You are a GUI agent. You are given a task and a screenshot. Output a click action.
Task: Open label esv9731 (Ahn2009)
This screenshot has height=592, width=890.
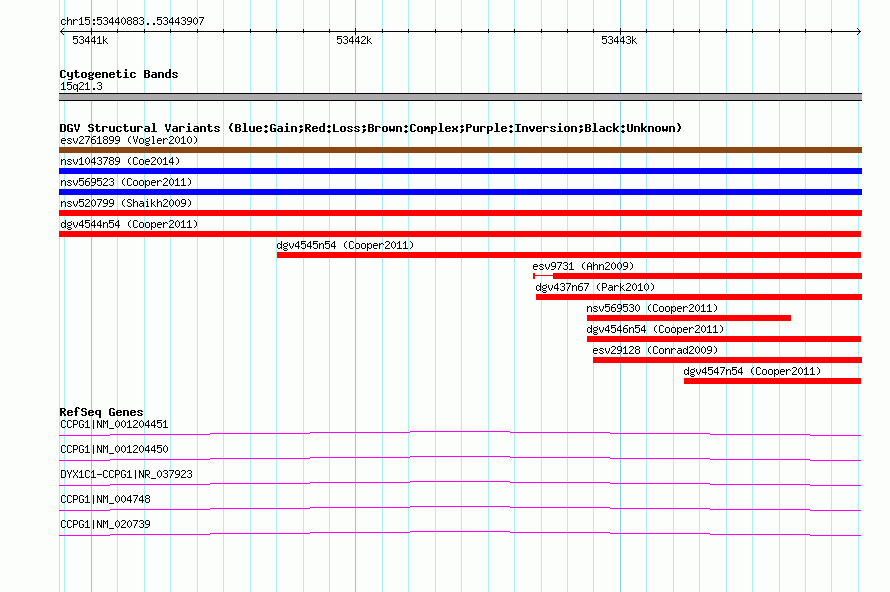click(x=583, y=266)
